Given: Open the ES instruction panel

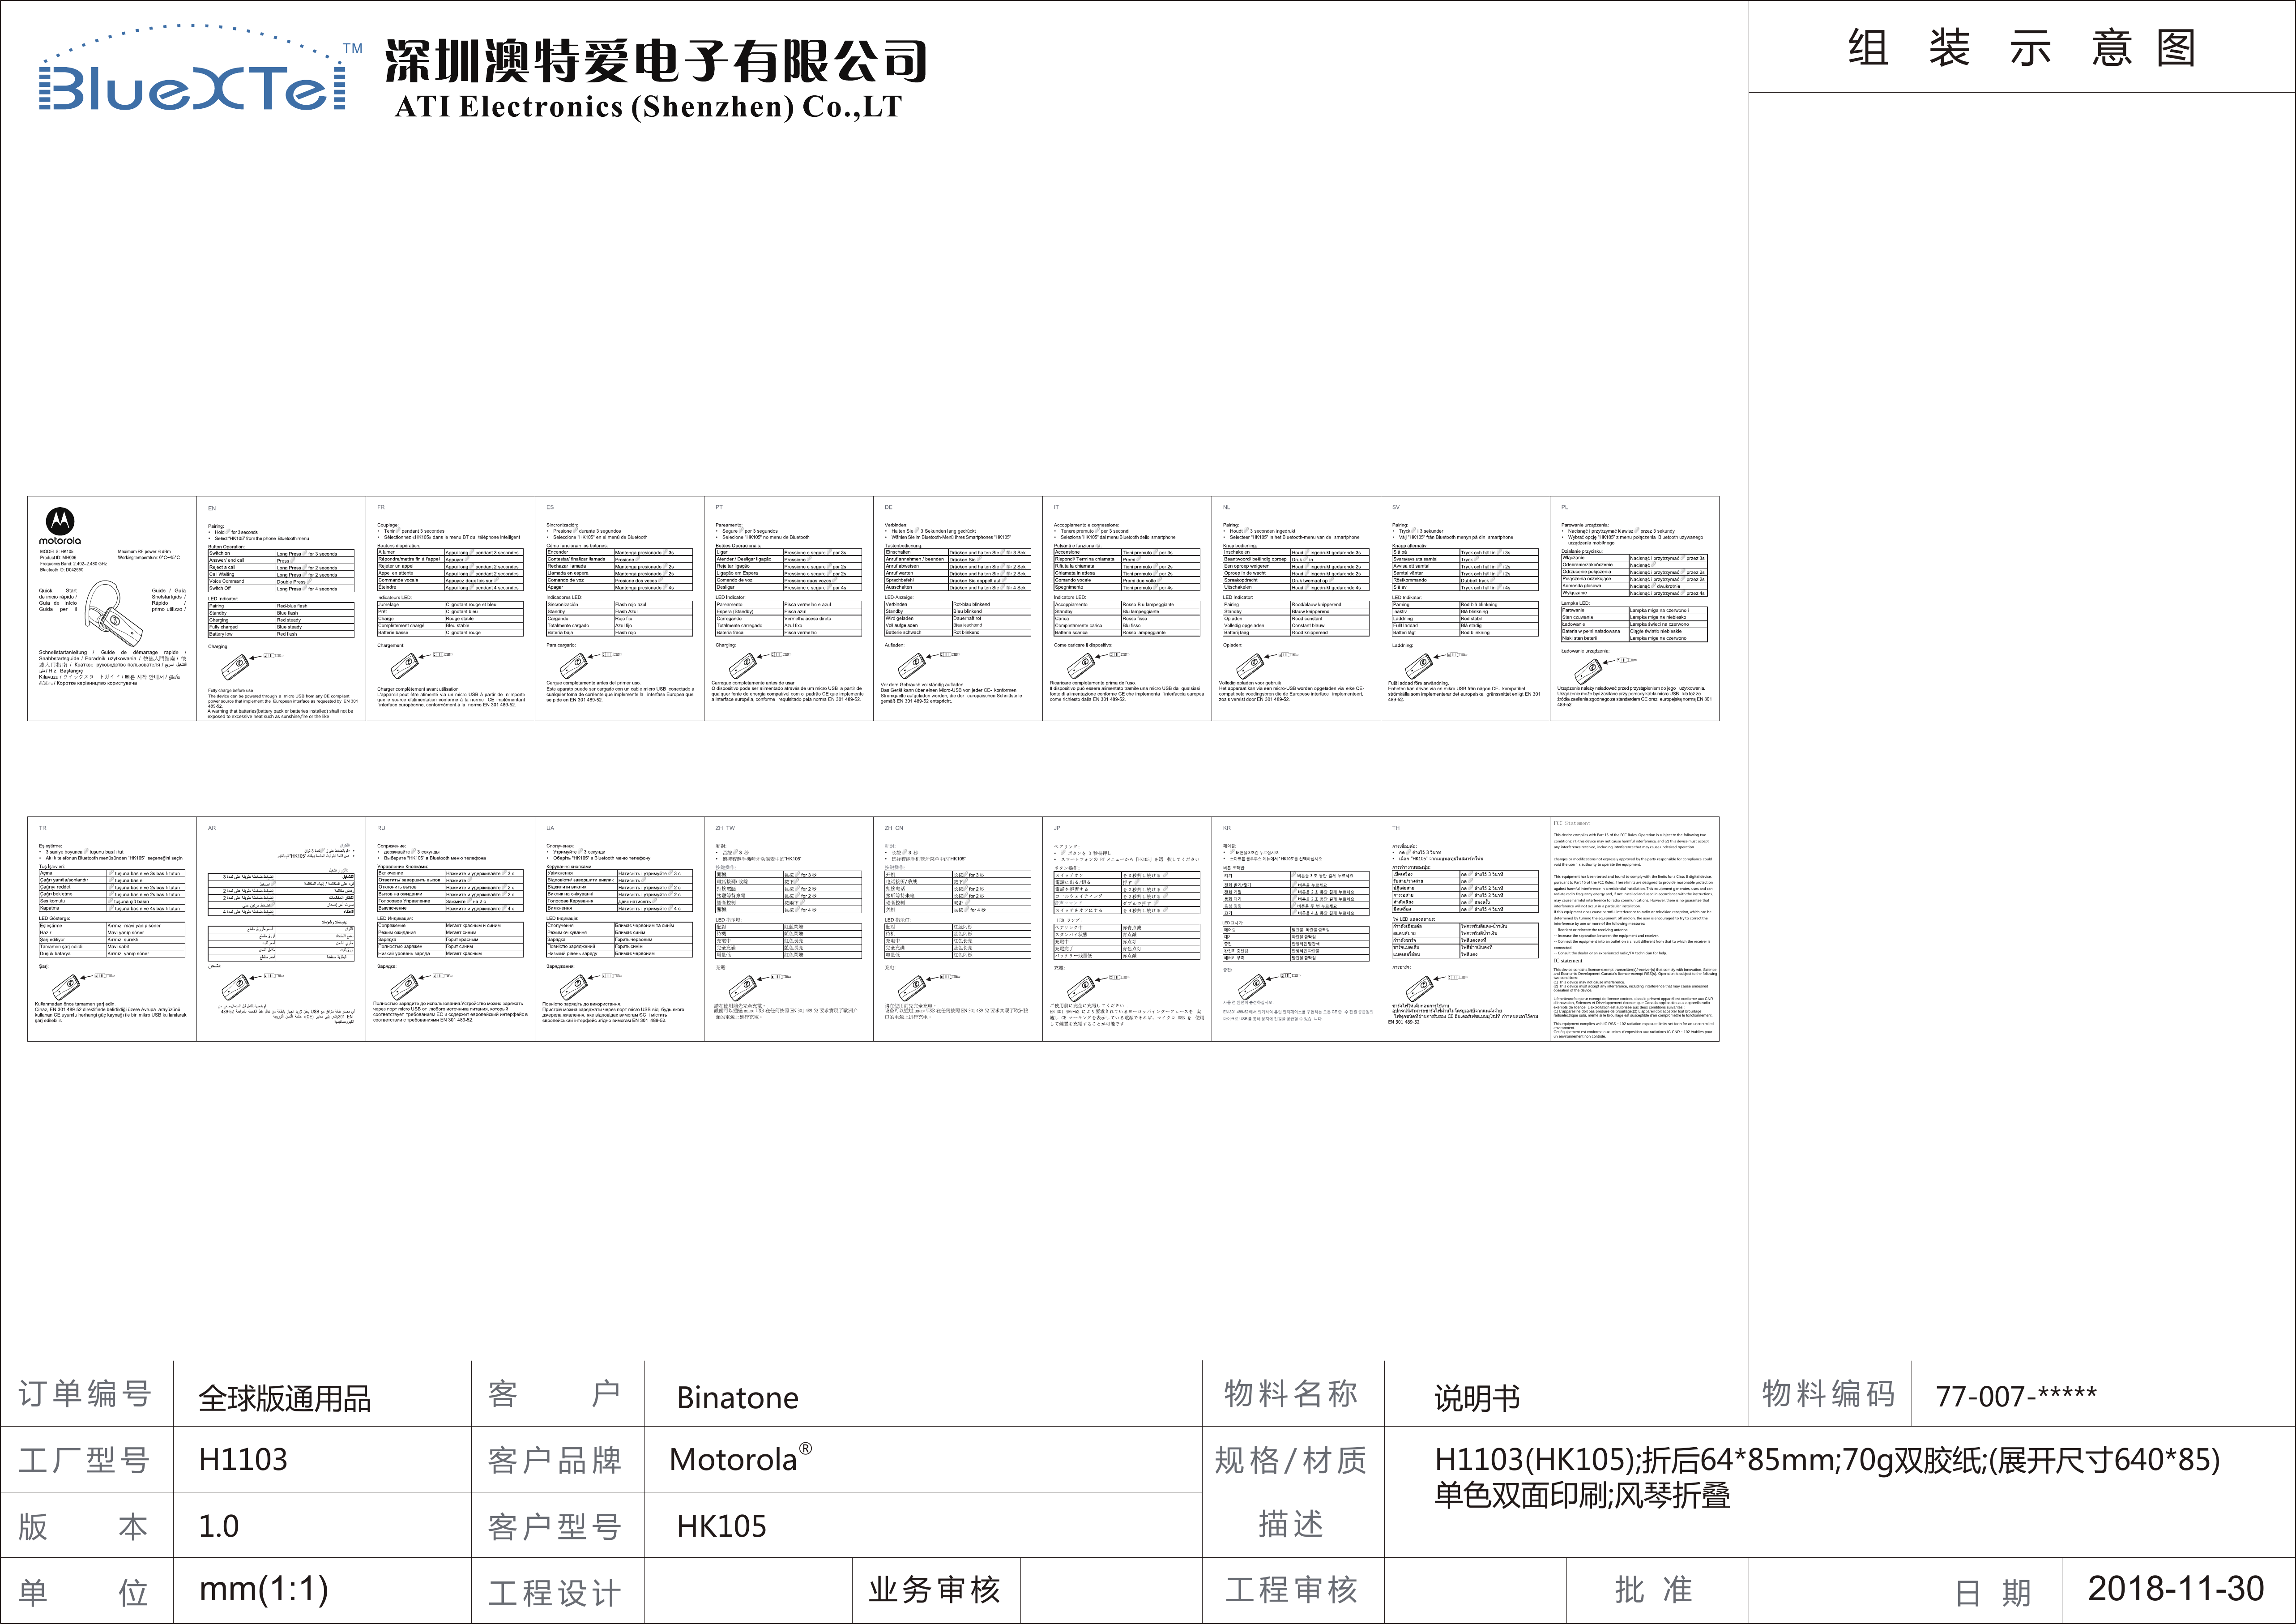Looking at the screenshot, I should tap(619, 608).
